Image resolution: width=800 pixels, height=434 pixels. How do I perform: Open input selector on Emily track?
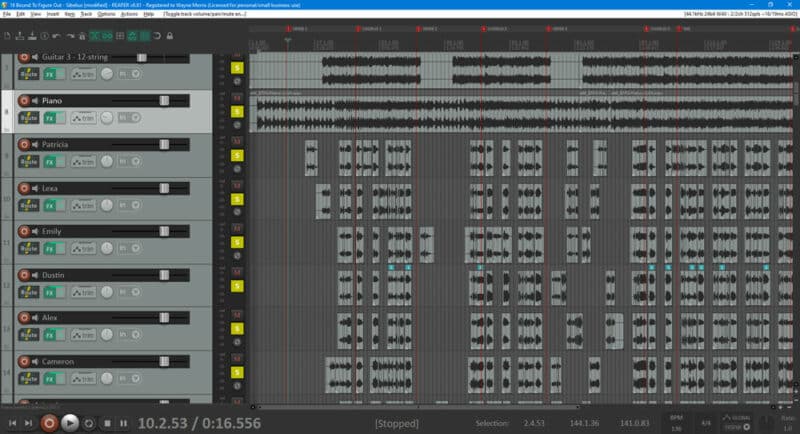pyautogui.click(x=129, y=248)
